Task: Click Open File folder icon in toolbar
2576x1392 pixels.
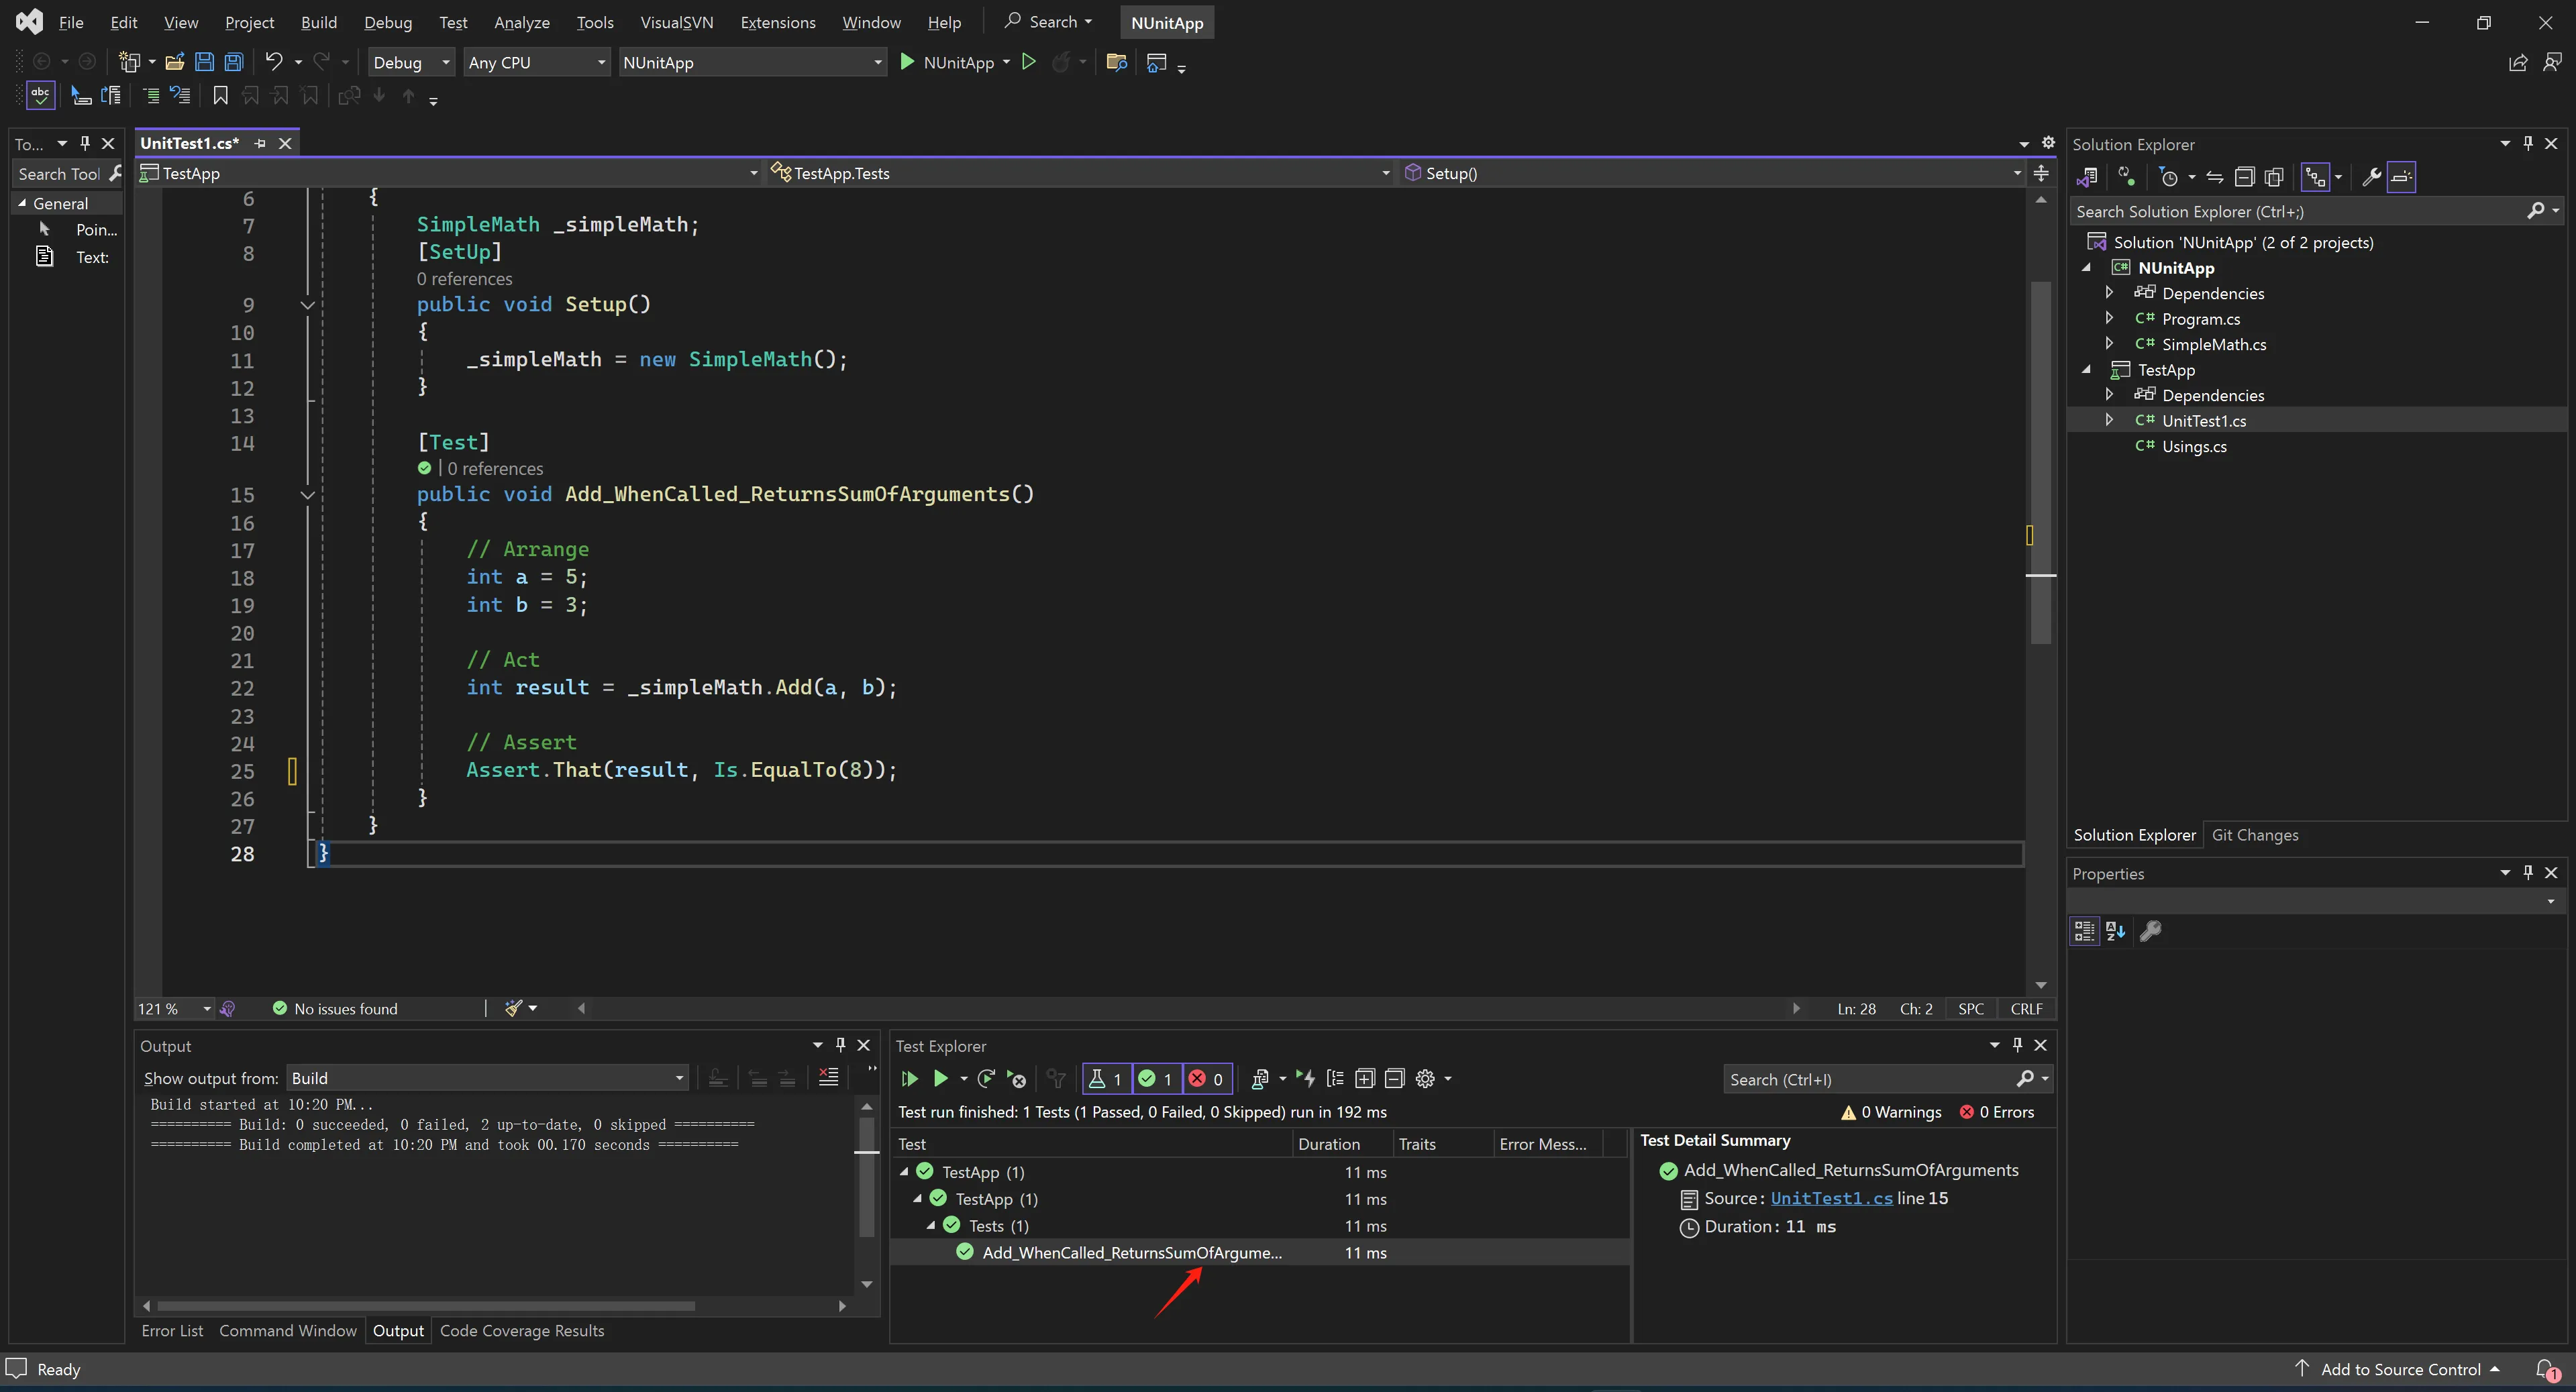Action: (x=175, y=62)
